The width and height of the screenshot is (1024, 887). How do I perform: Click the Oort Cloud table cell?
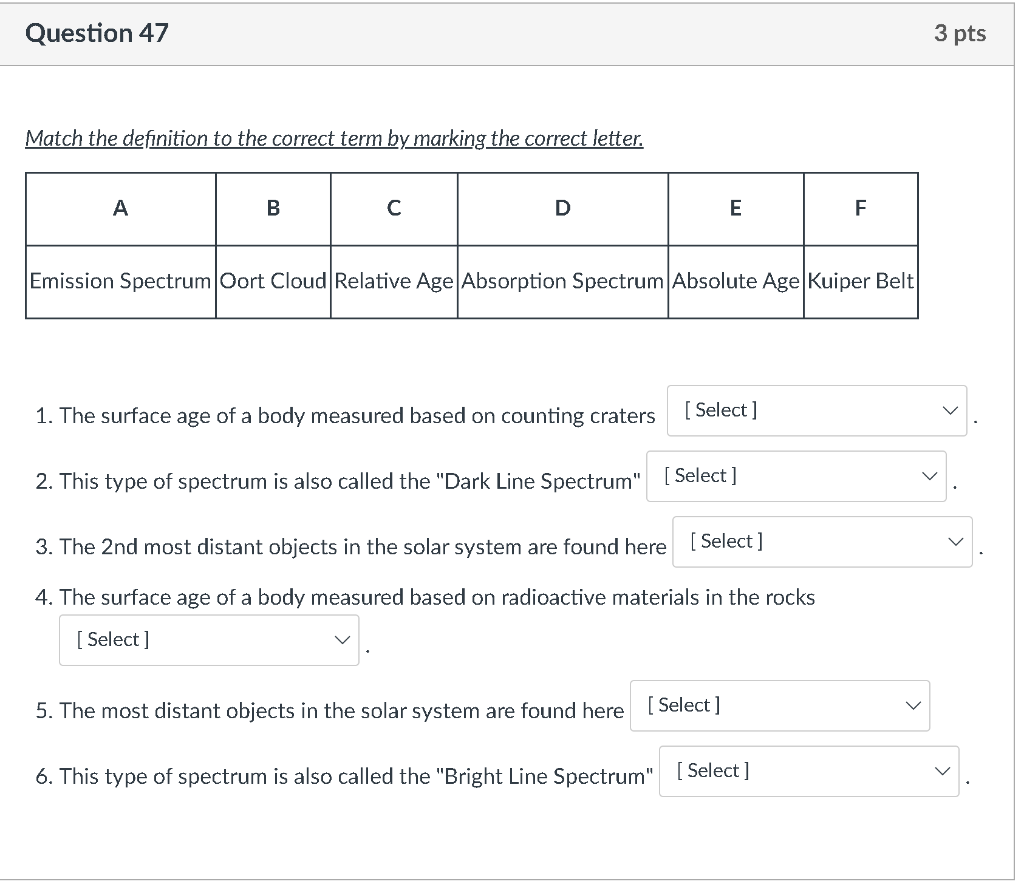pos(273,282)
